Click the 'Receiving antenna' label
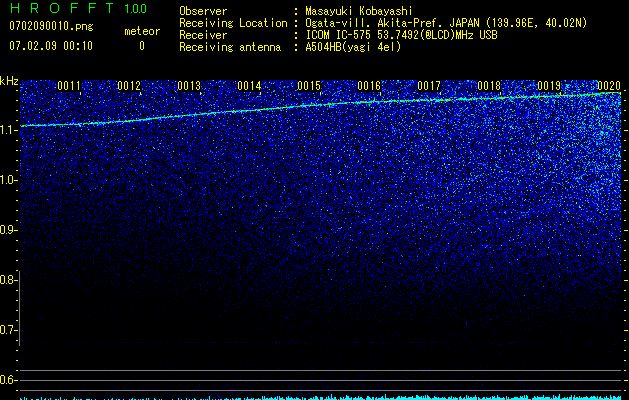The width and height of the screenshot is (629, 400). click(230, 47)
